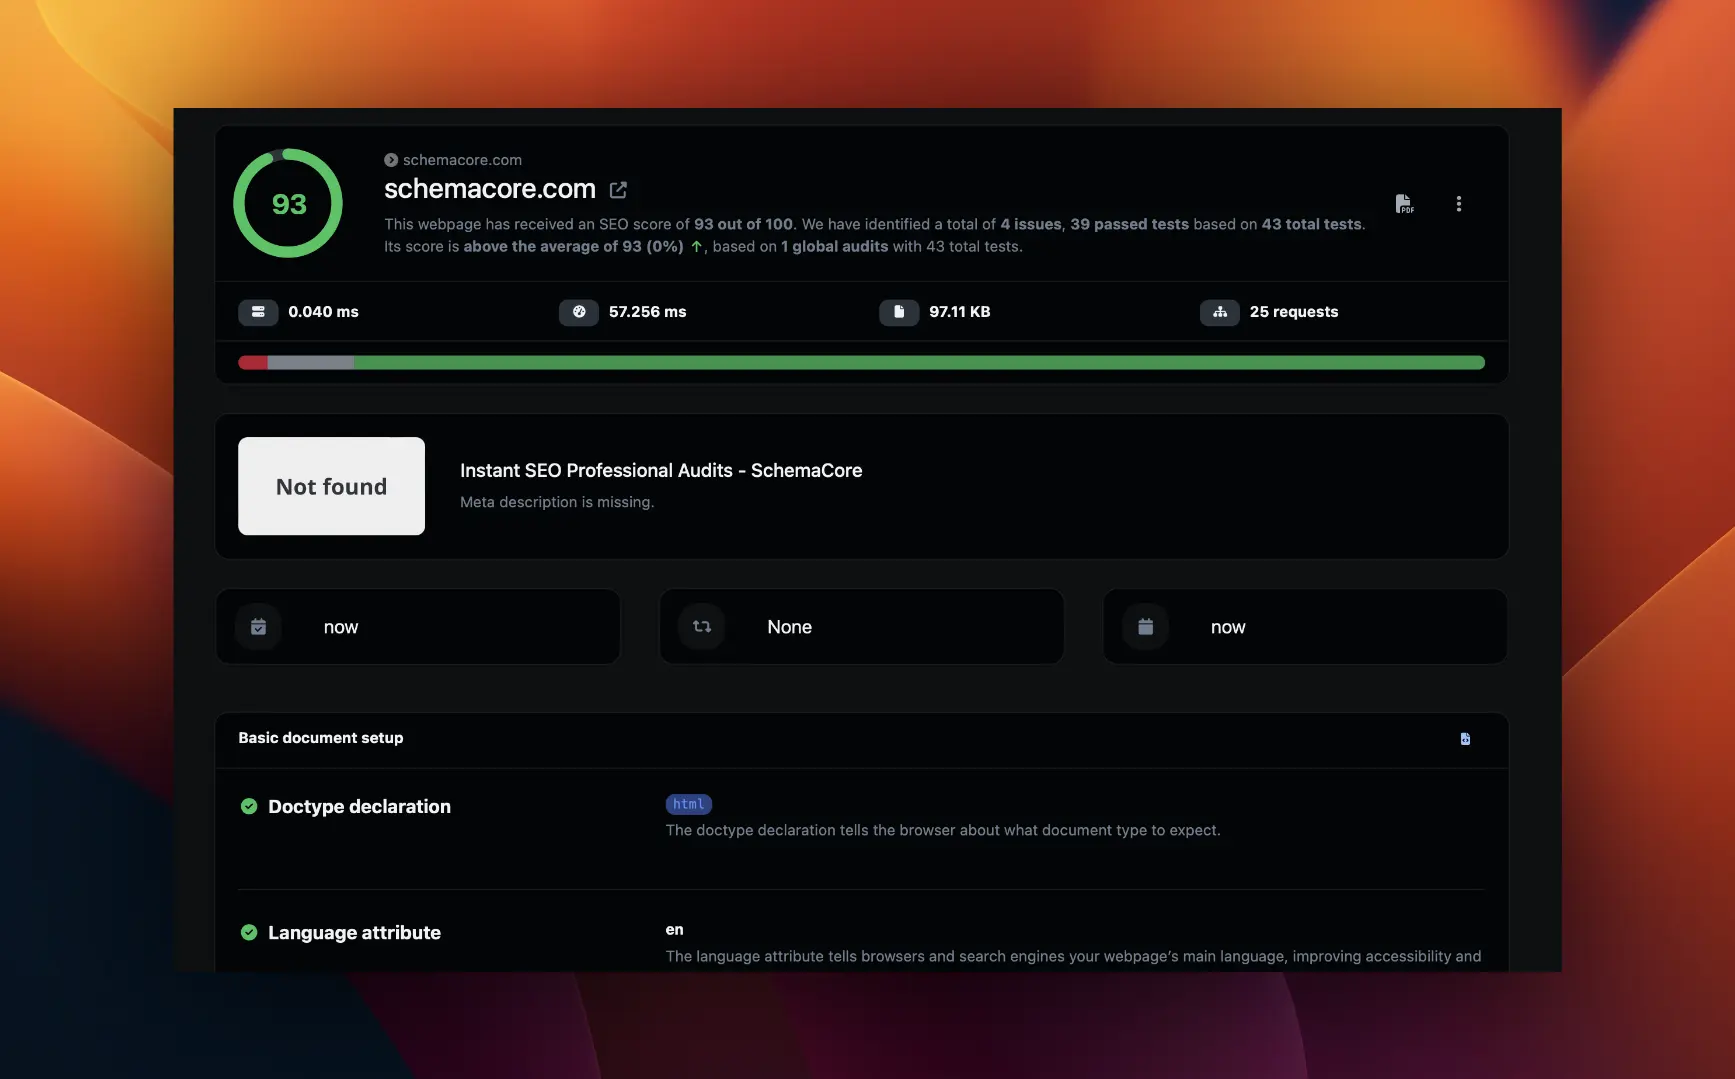
Task: Click the green score ring showing 93
Action: coord(288,203)
